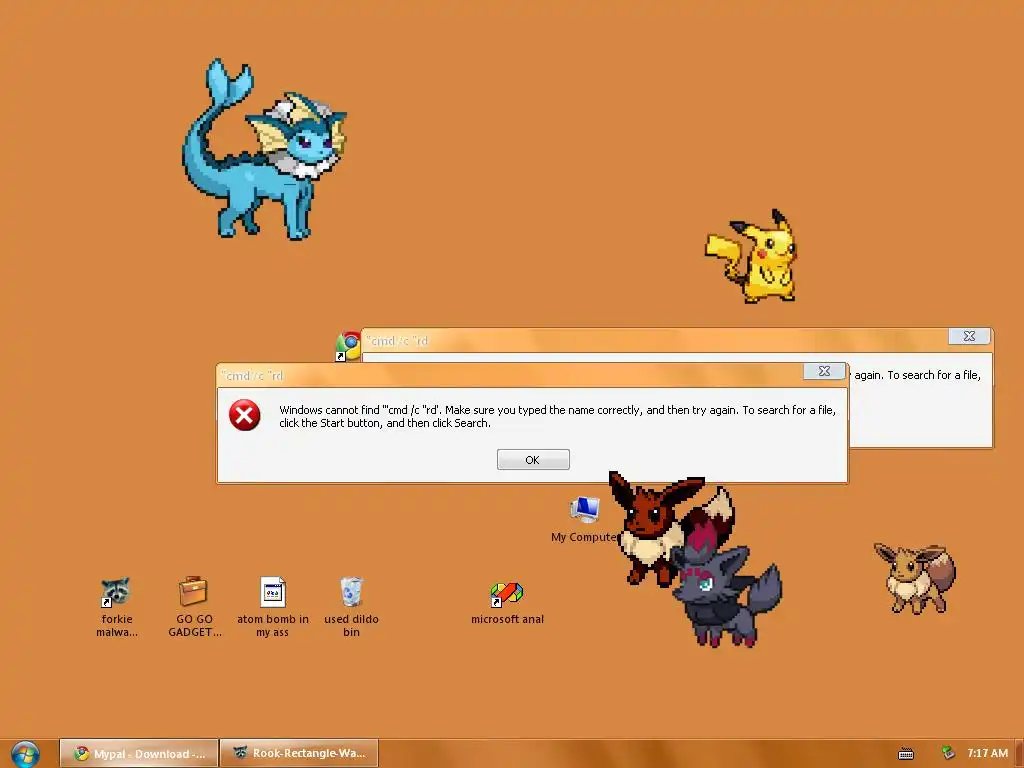Select the recycle bin desktop icon
The image size is (1024, 768).
[x=351, y=607]
